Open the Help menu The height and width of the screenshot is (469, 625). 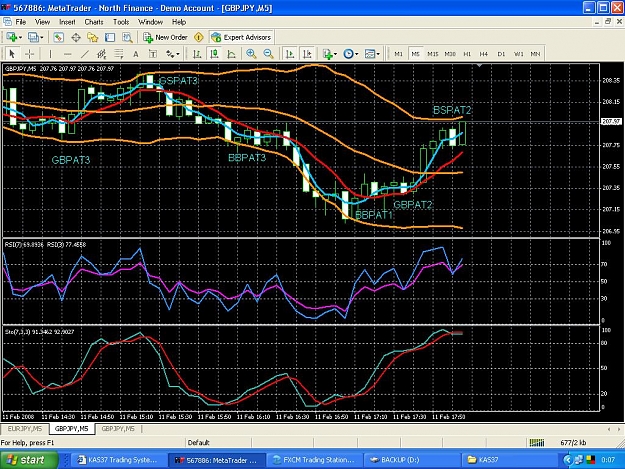179,22
